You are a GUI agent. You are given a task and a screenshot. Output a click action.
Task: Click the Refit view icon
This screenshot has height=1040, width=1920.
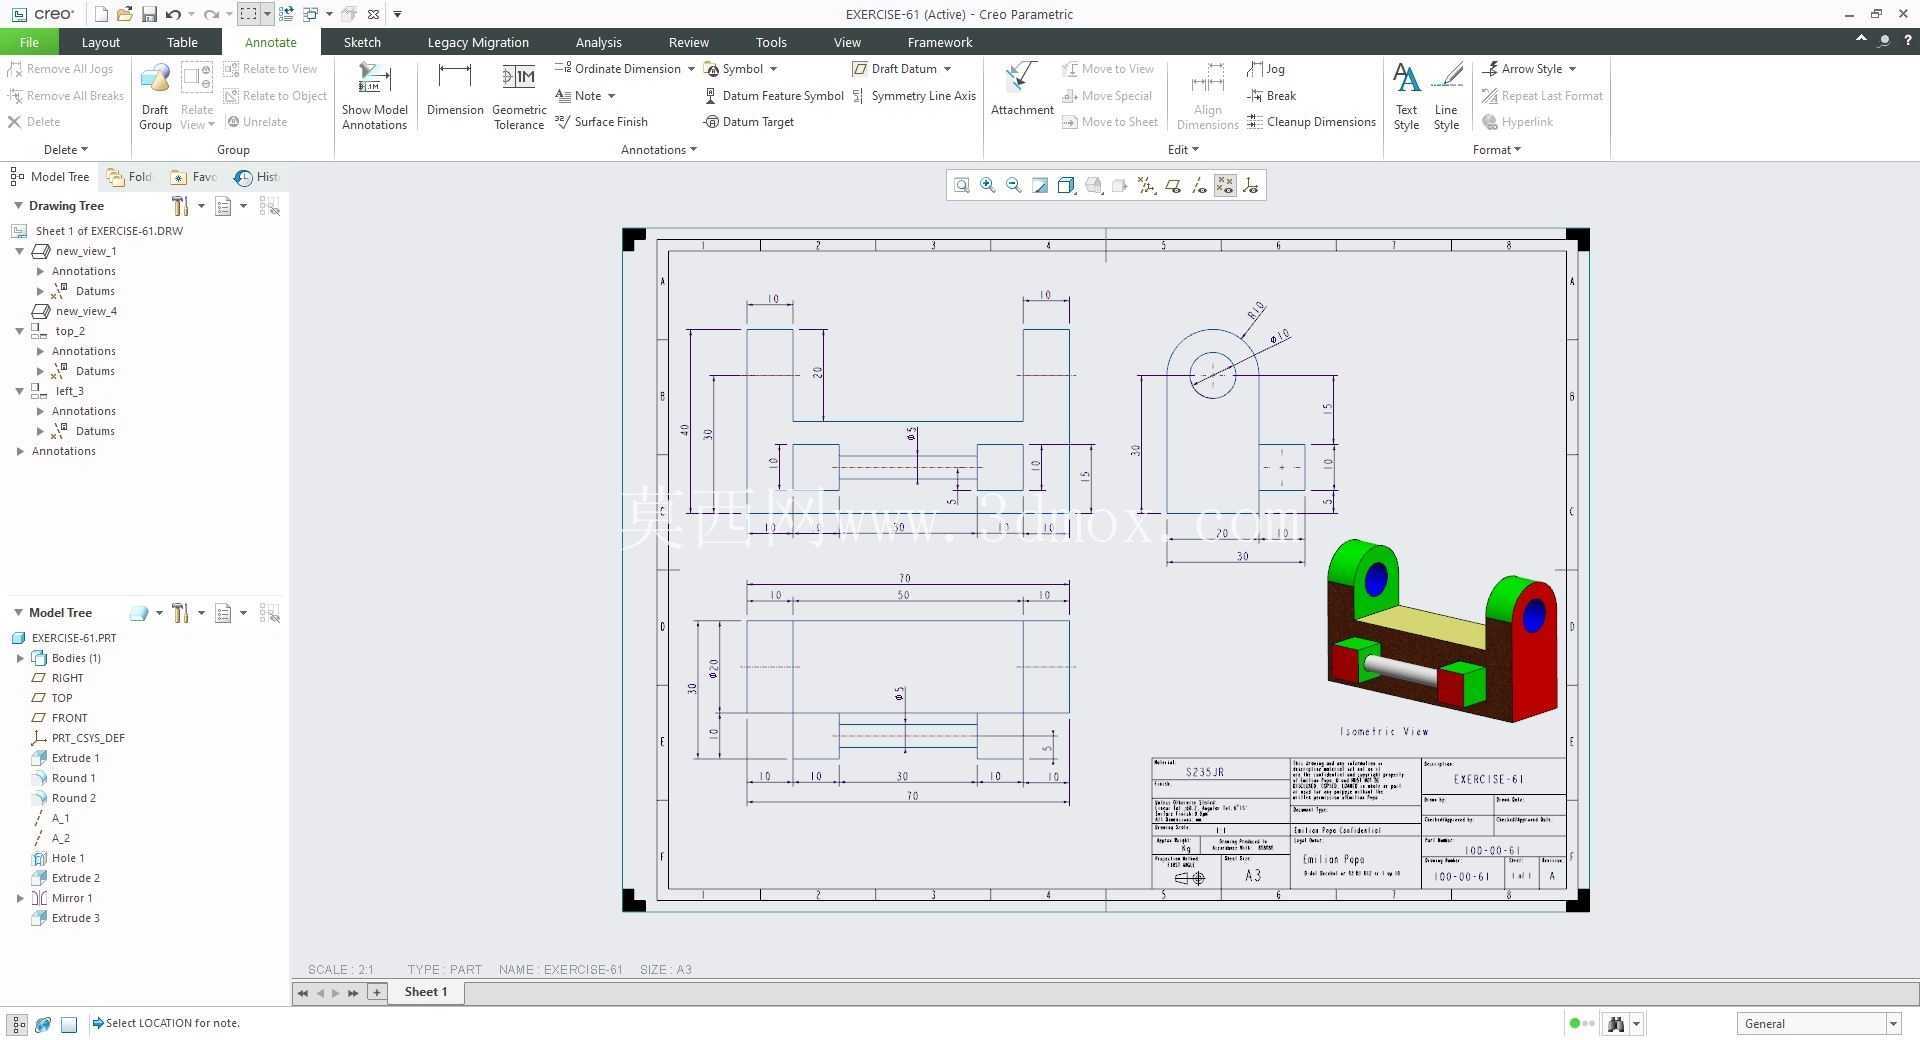click(x=962, y=185)
